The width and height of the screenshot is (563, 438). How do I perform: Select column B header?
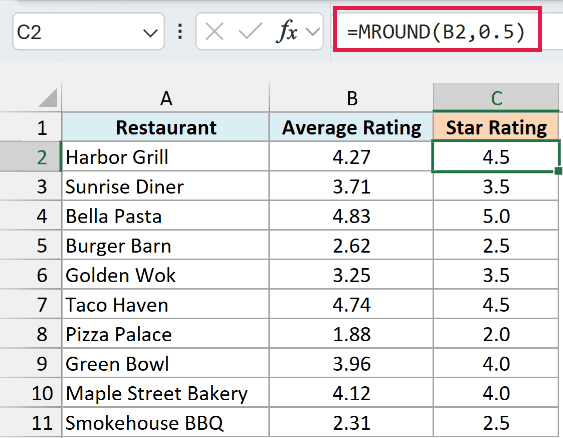[351, 98]
